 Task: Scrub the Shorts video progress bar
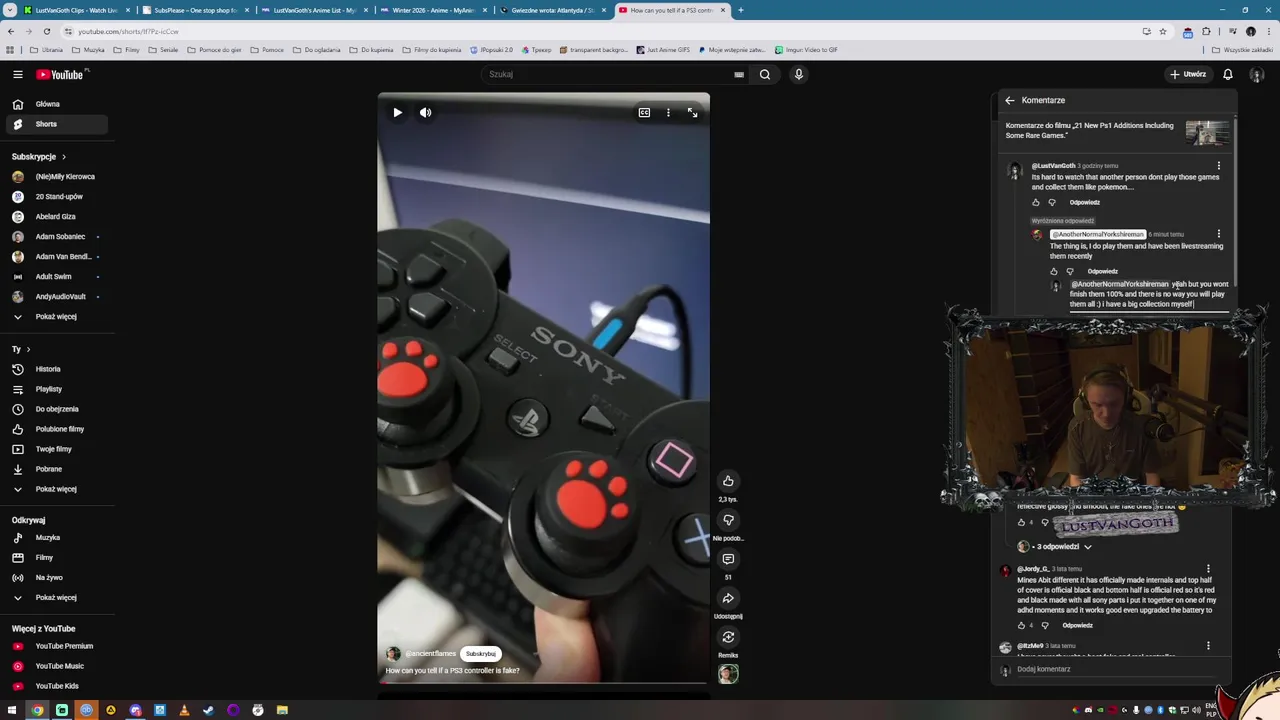(544, 684)
